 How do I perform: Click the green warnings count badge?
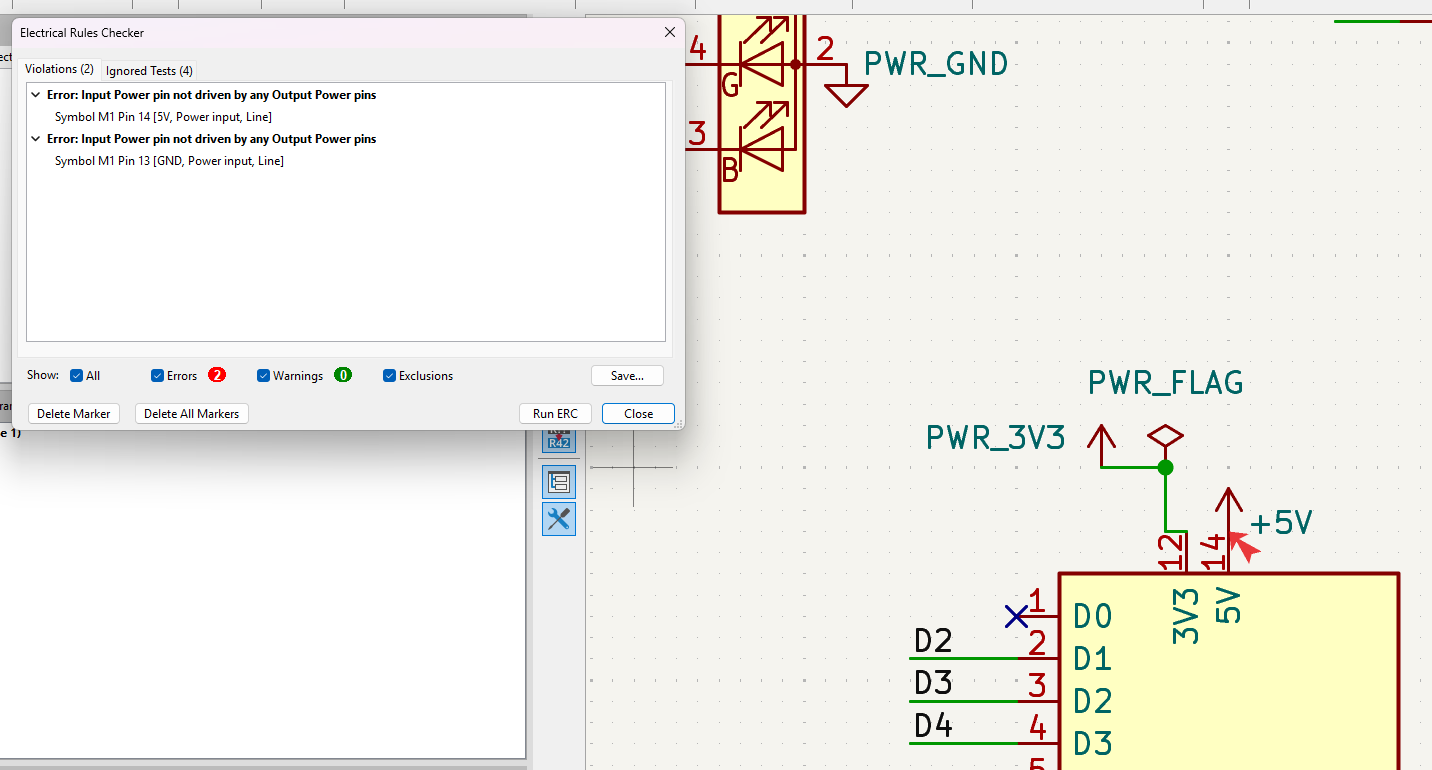pos(343,375)
